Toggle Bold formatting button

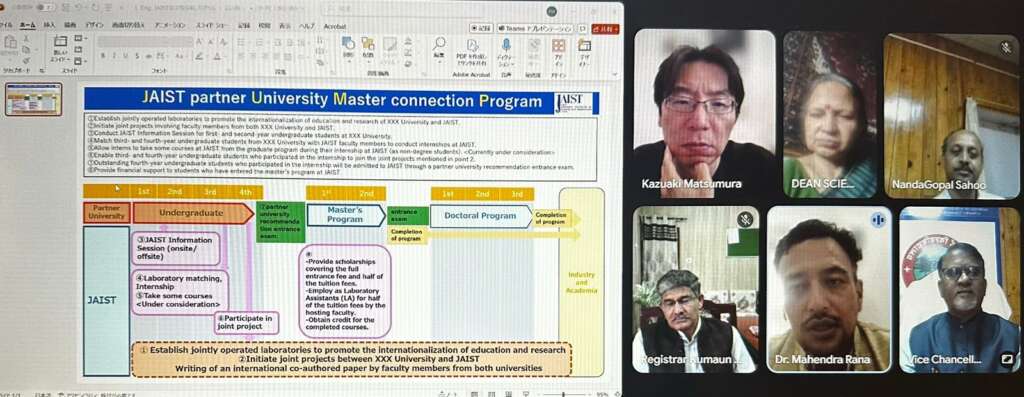click(103, 56)
